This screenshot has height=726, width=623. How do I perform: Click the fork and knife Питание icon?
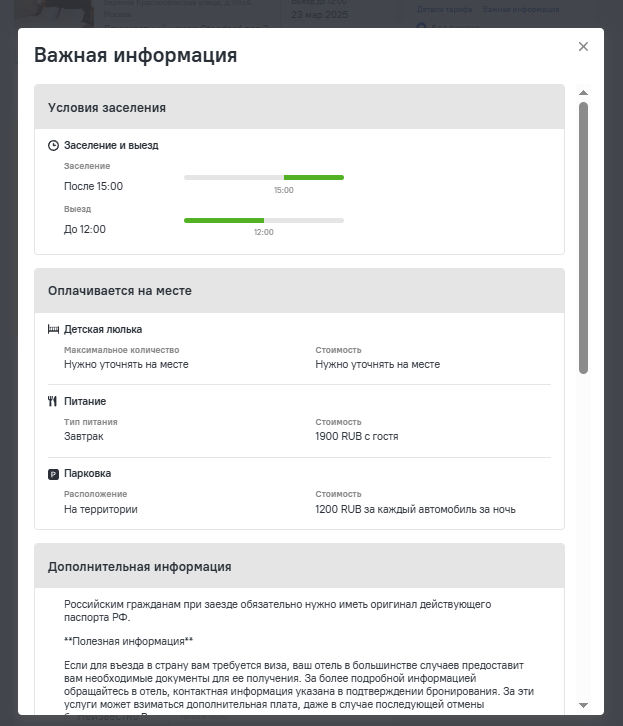pyautogui.click(x=52, y=401)
